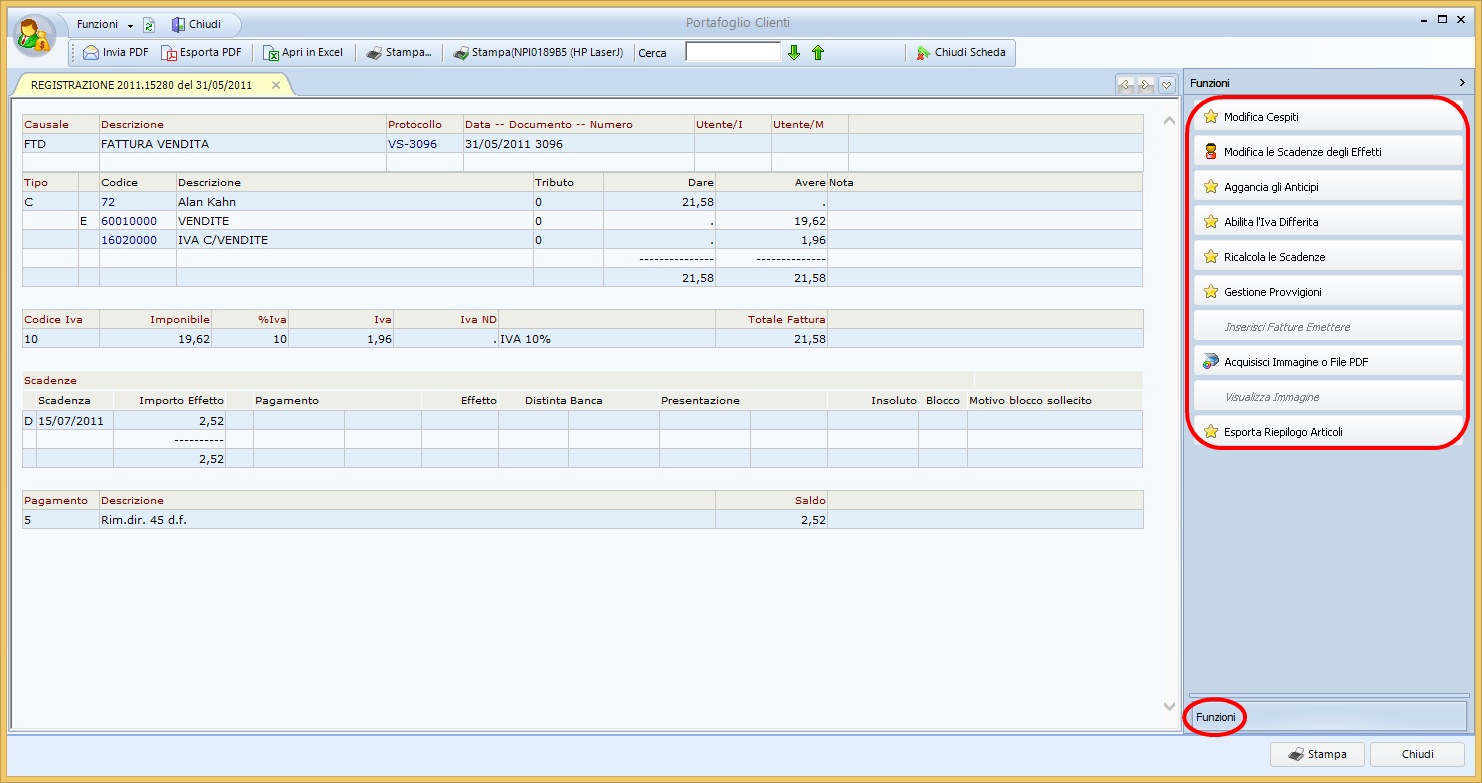Click inside the Cerca search field

732,52
